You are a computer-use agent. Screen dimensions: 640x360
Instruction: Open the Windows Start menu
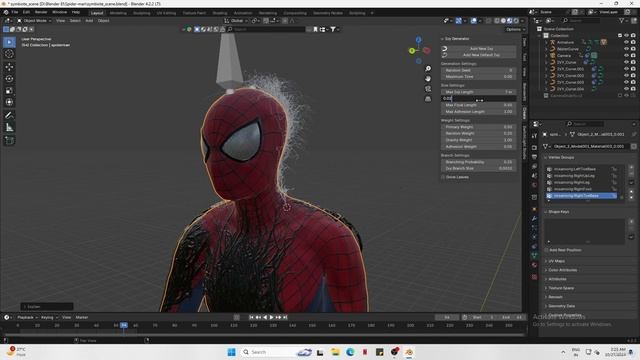(231, 352)
